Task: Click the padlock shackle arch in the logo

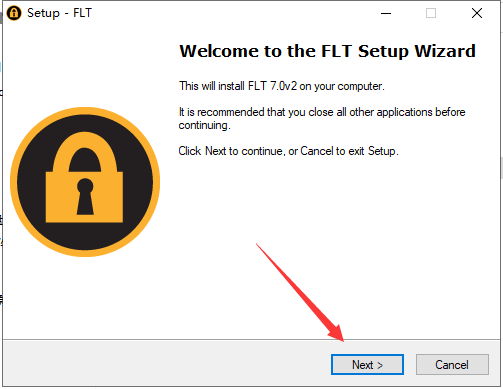Action: [85, 152]
